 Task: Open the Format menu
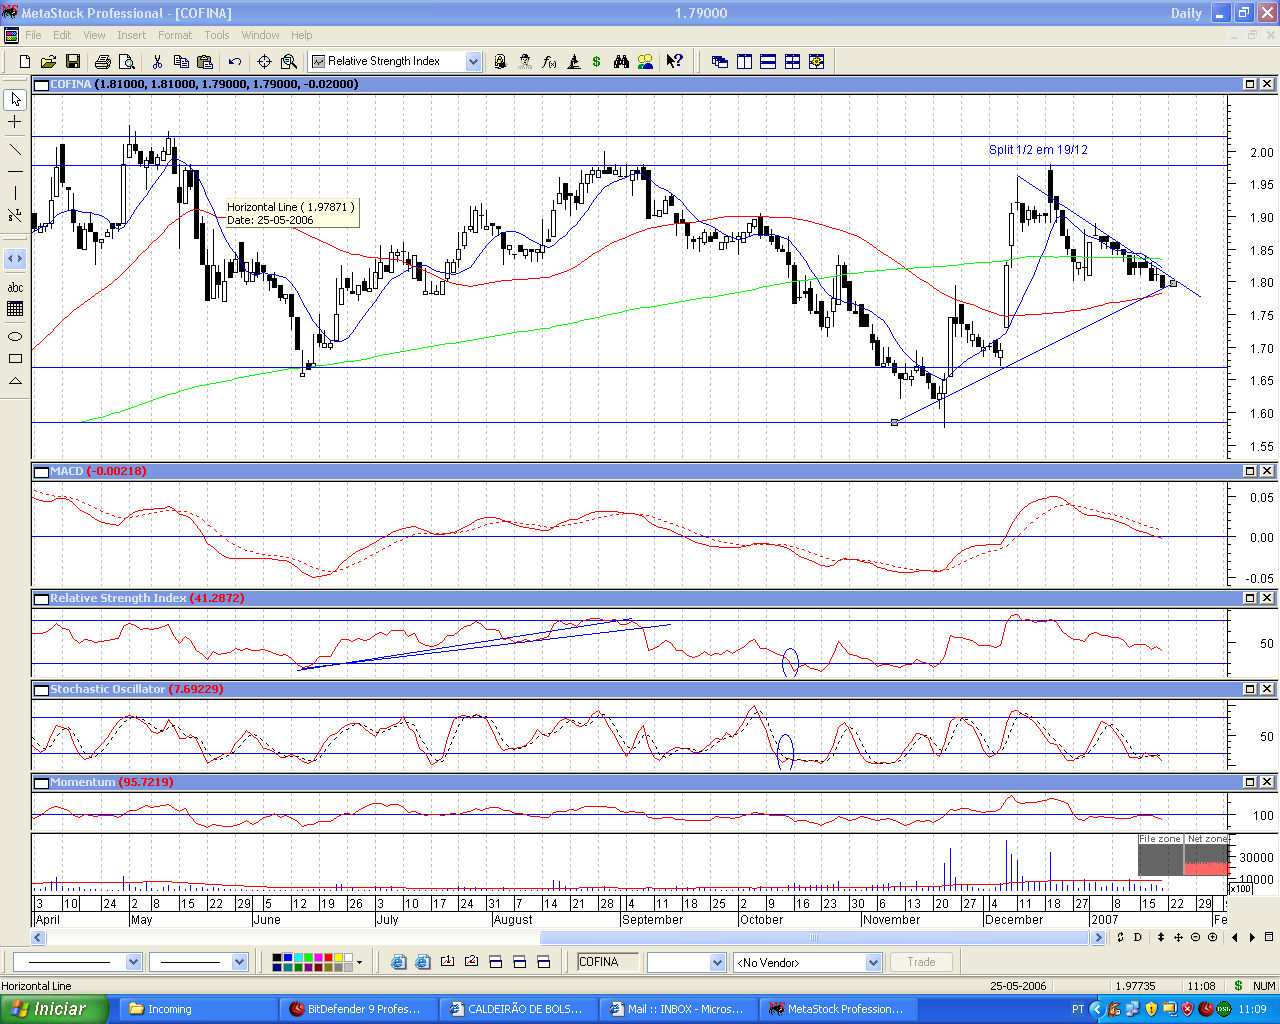174,35
